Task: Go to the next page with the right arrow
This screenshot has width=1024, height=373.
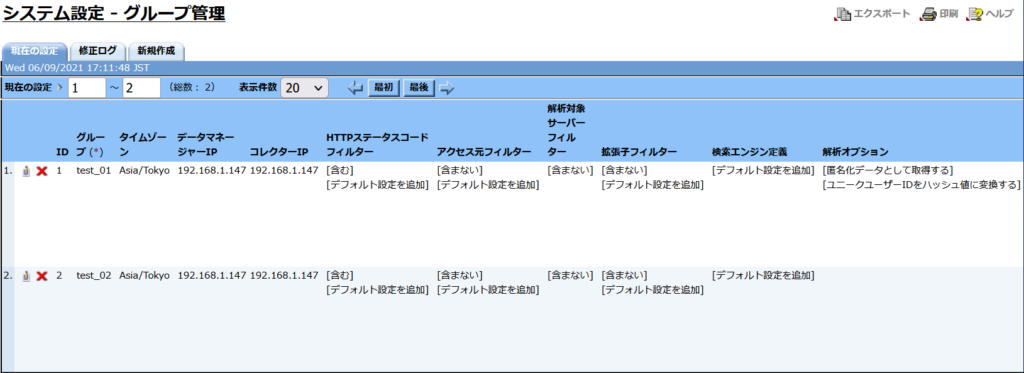Action: click(447, 88)
